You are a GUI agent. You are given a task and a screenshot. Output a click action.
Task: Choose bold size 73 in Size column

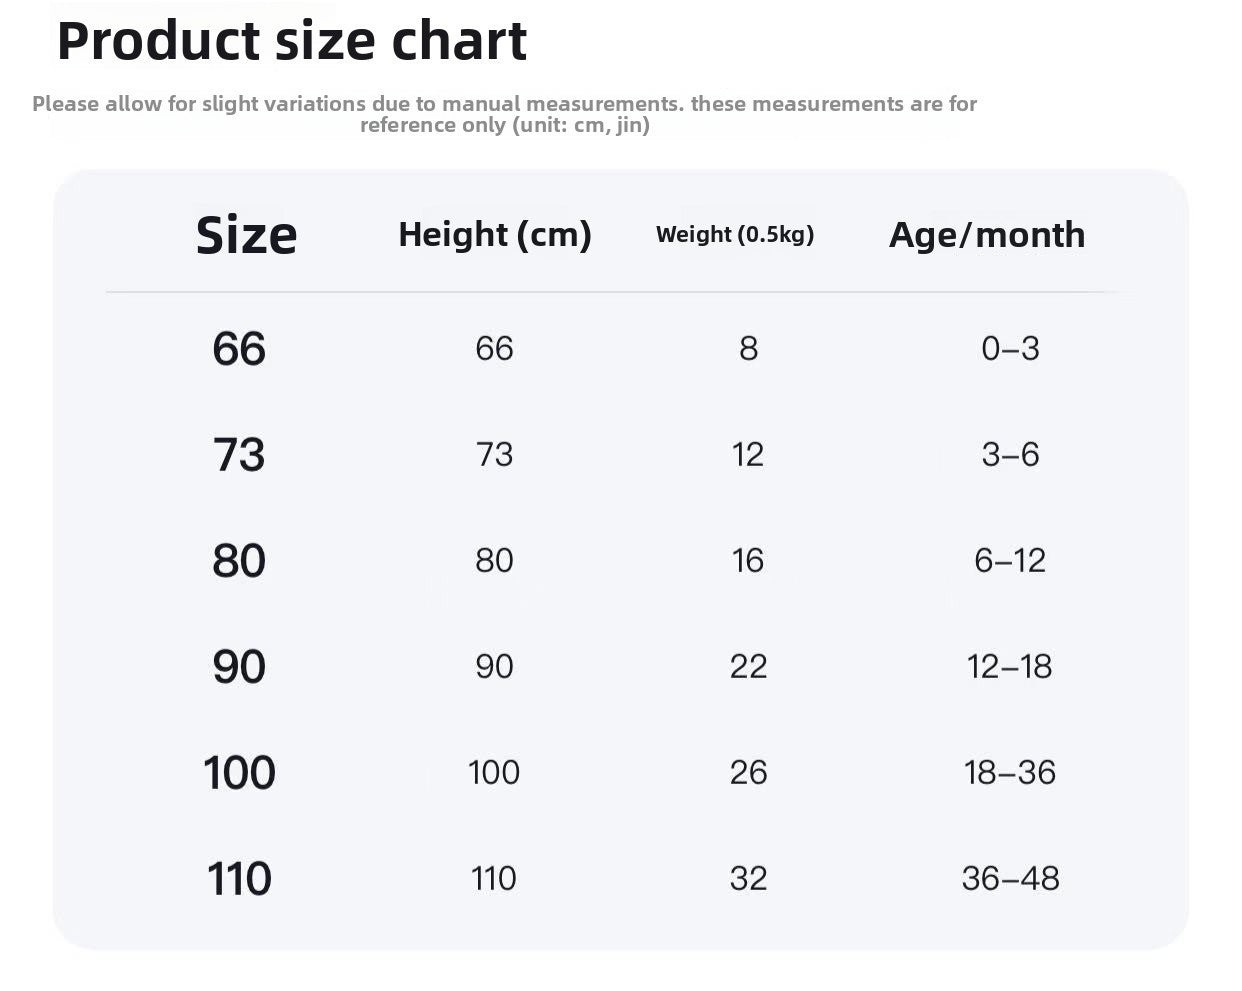coord(239,454)
